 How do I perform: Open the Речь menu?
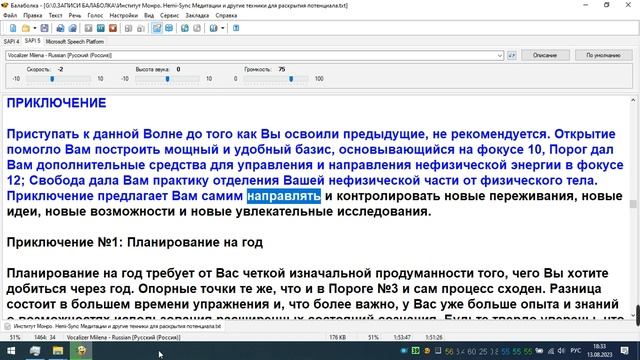coord(75,16)
